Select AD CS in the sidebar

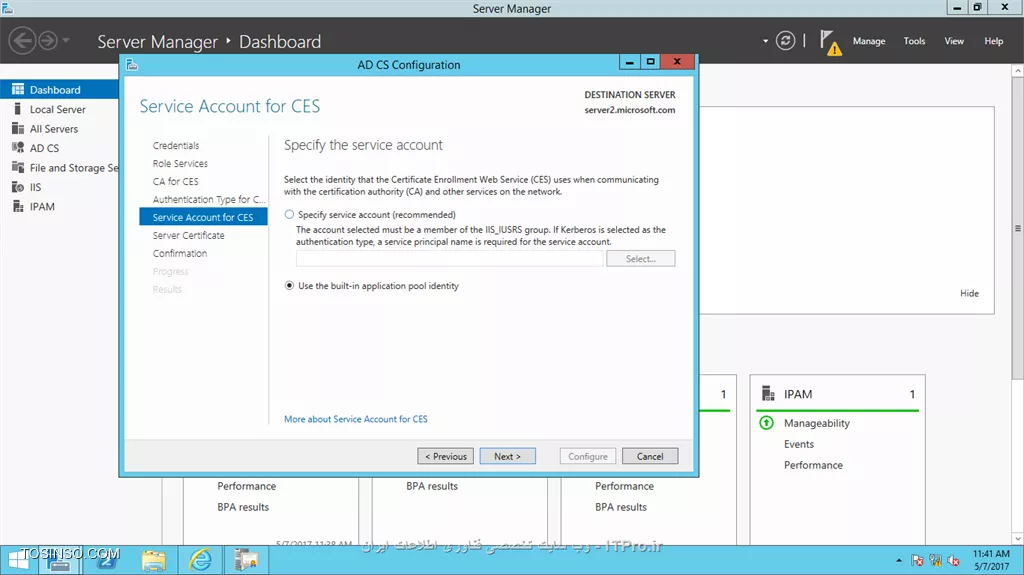click(x=44, y=148)
